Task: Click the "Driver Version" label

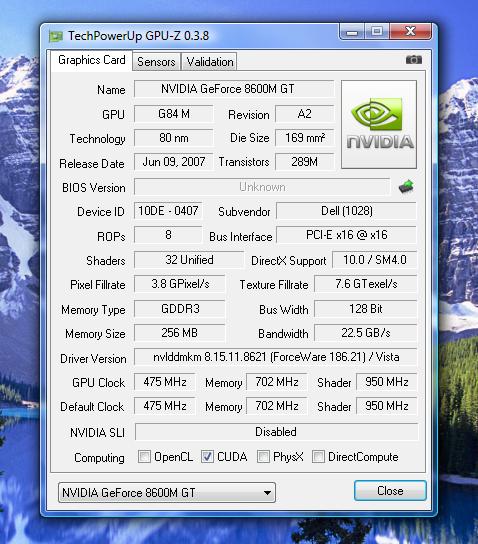Action: (93, 358)
